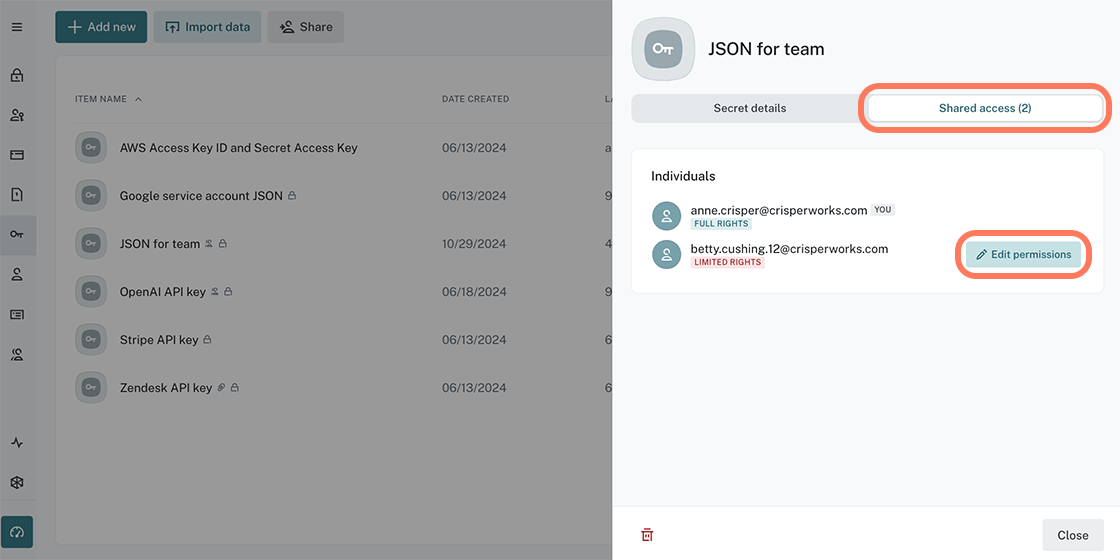Screen dimensions: 1120x560
Task: Sort by Item Name column arrow
Action: 138,99
